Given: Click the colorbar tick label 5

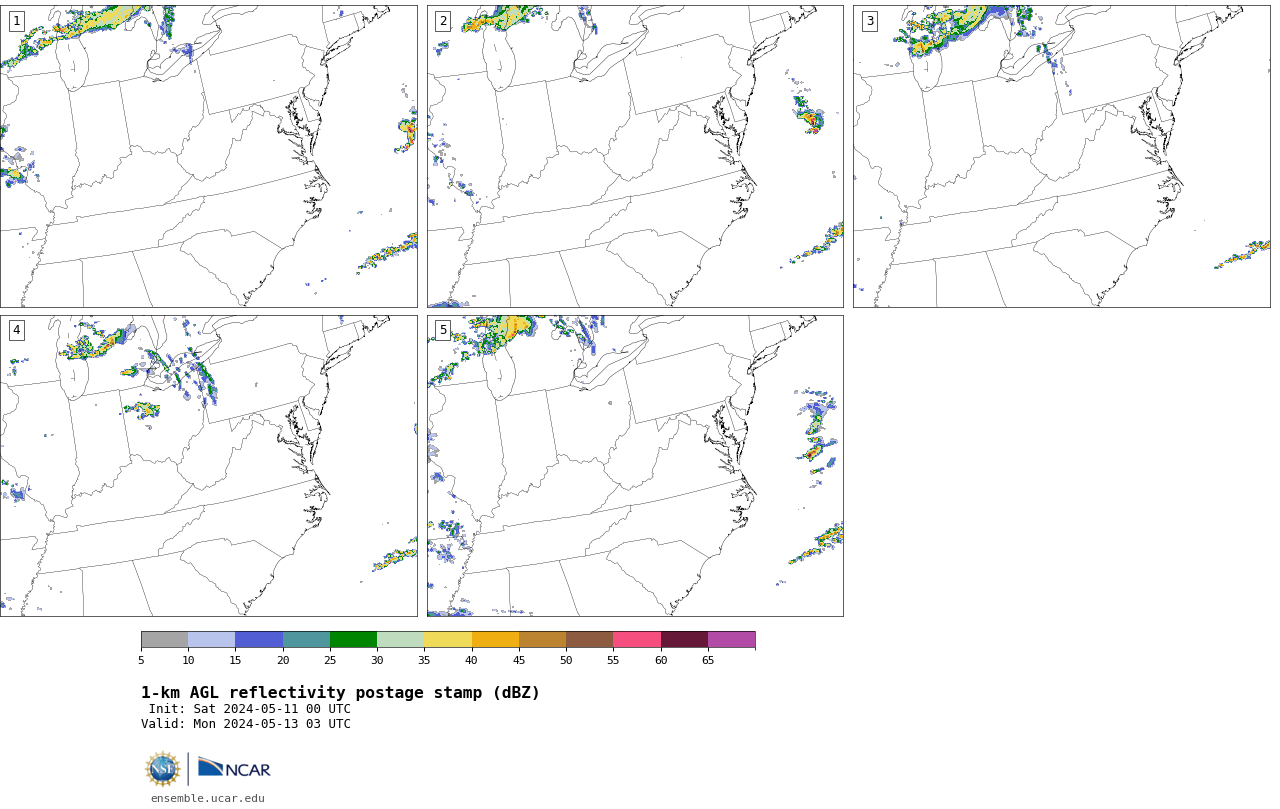Looking at the screenshot, I should tap(141, 660).
